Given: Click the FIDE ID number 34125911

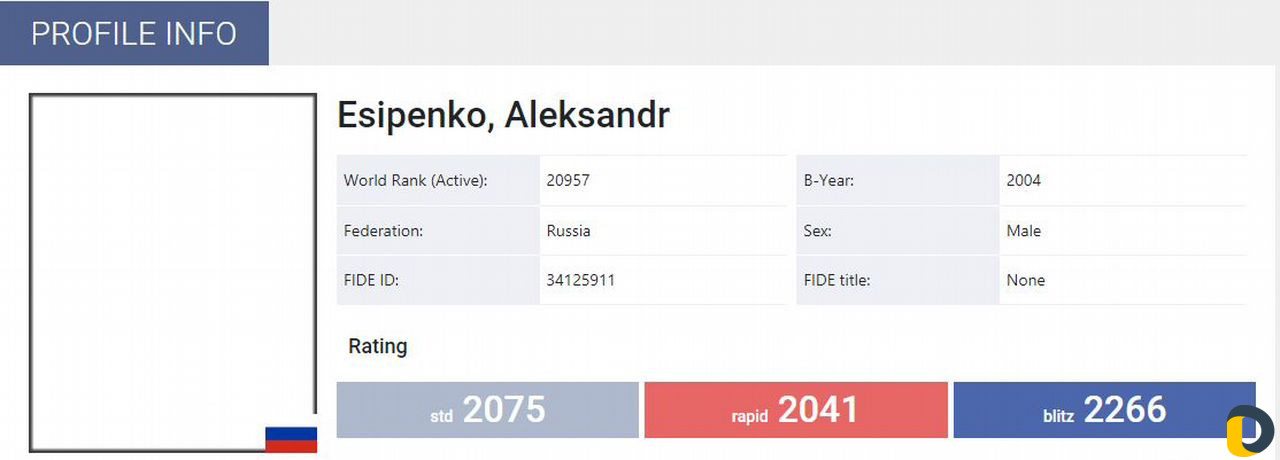Looking at the screenshot, I should coord(580,280).
